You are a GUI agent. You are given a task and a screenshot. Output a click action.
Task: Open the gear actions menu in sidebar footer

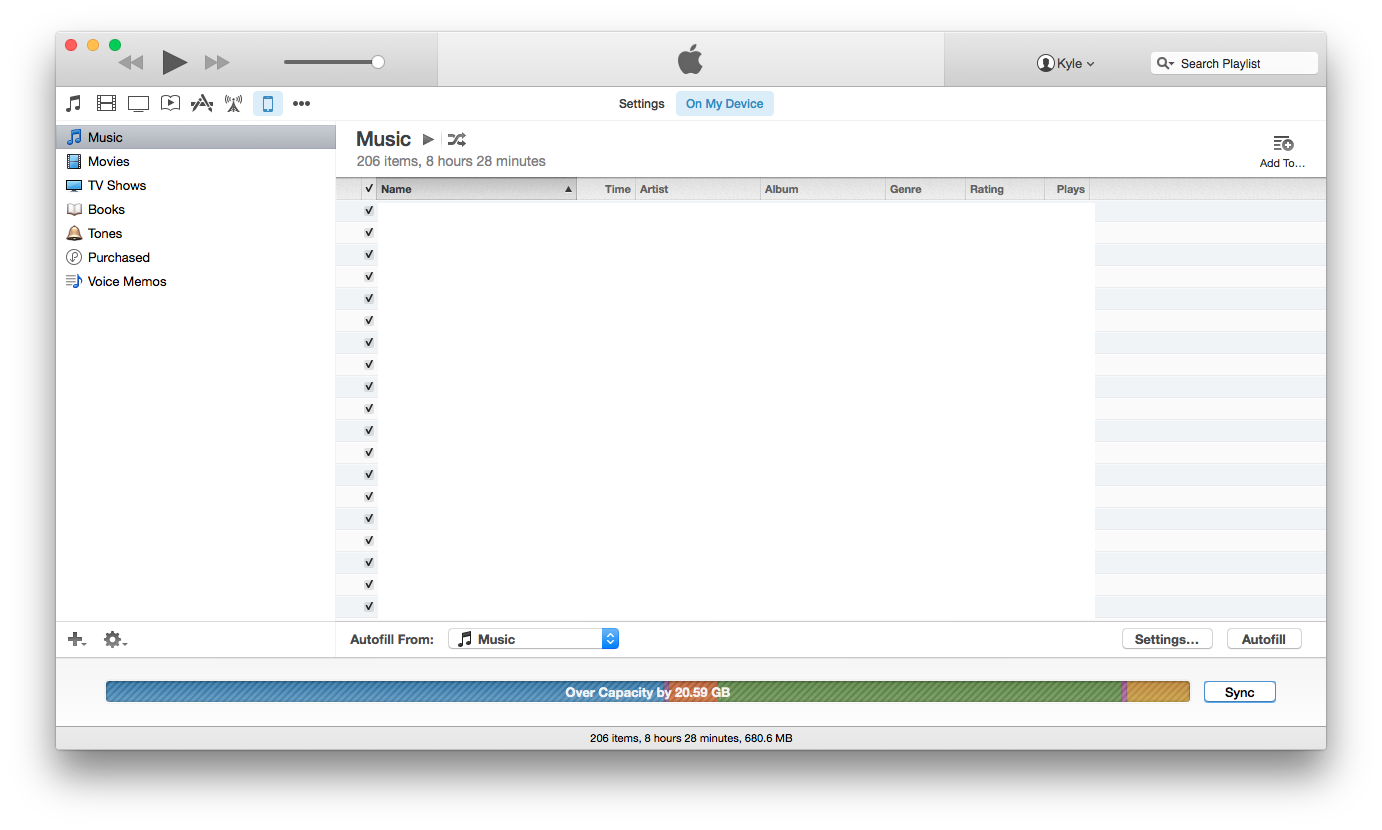(115, 639)
